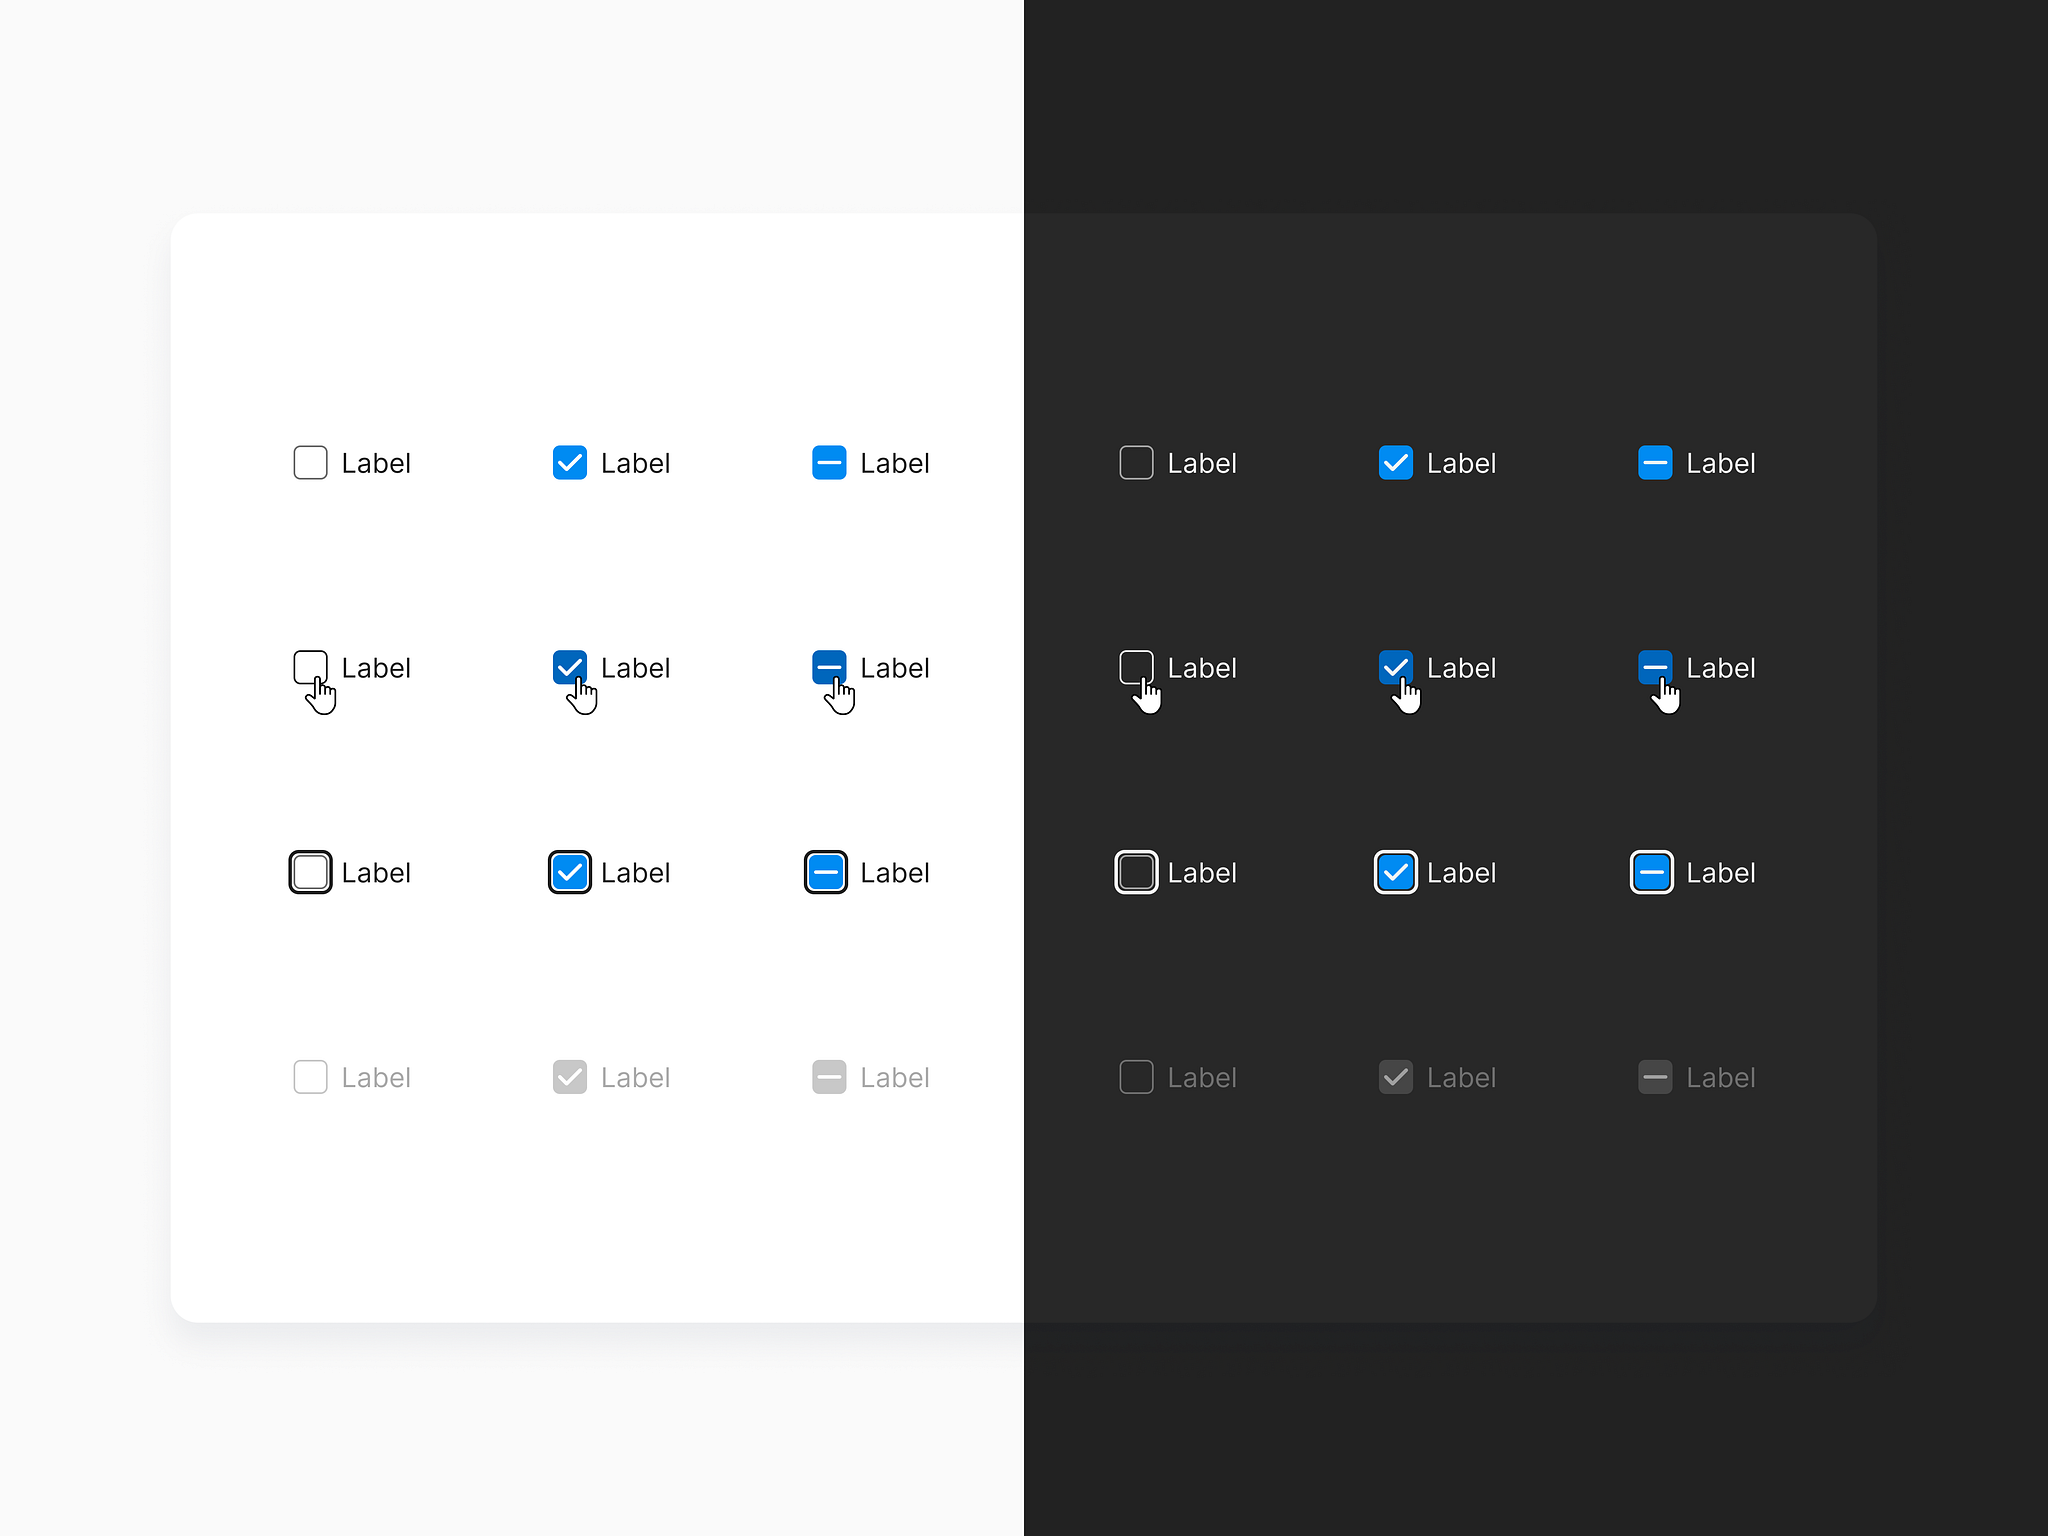Screen dimensions: 2048x1536
Task: Click the Label text beside light theme default checkbox
Action: [x=376, y=463]
